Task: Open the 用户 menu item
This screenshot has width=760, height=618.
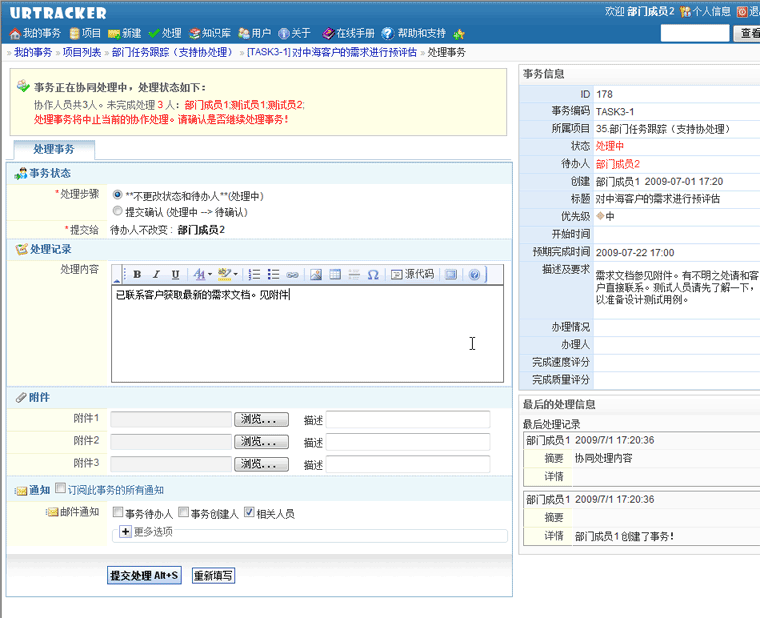Action: tap(254, 33)
